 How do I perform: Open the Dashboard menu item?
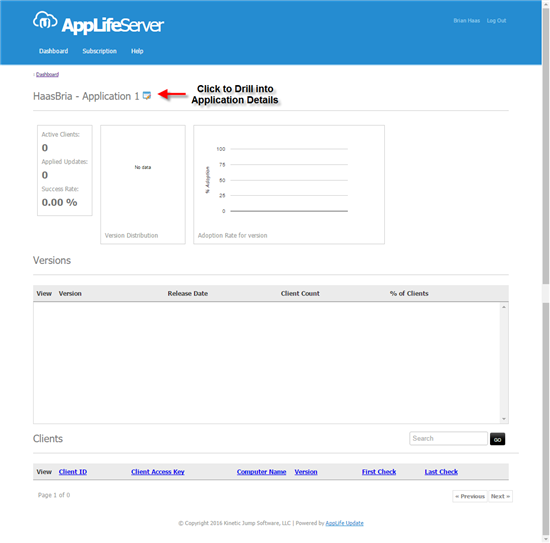coord(54,51)
